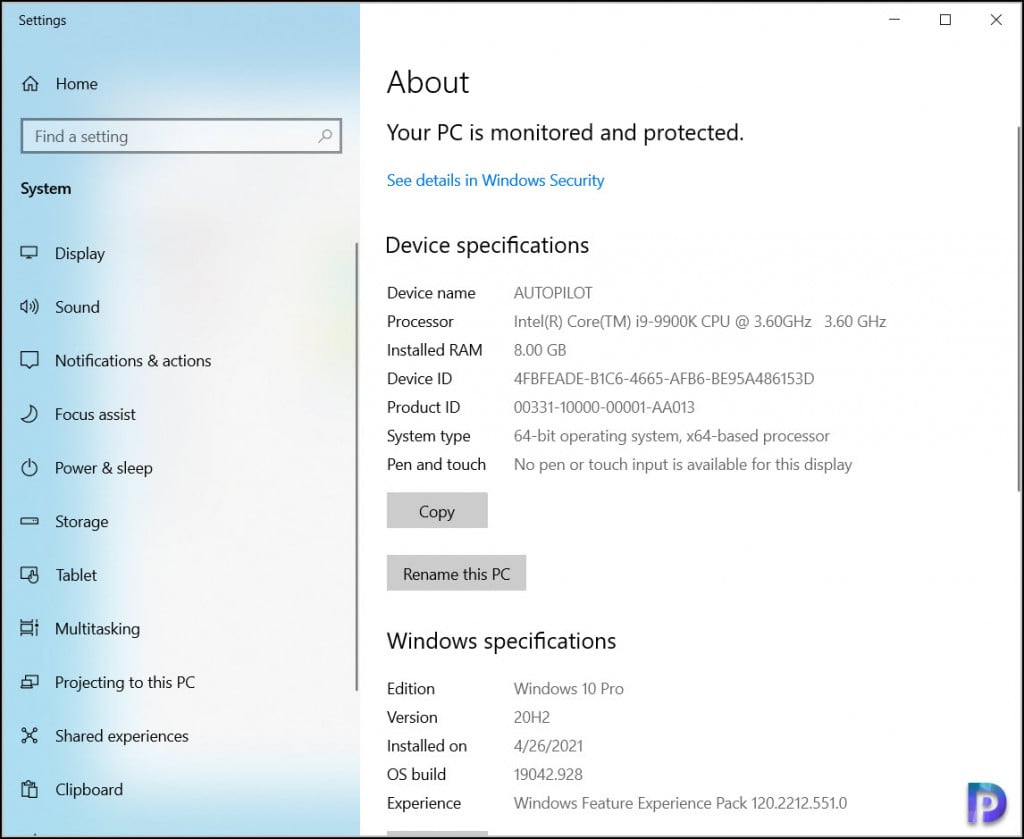
Task: Click the Storage drive icon
Action: point(29,521)
